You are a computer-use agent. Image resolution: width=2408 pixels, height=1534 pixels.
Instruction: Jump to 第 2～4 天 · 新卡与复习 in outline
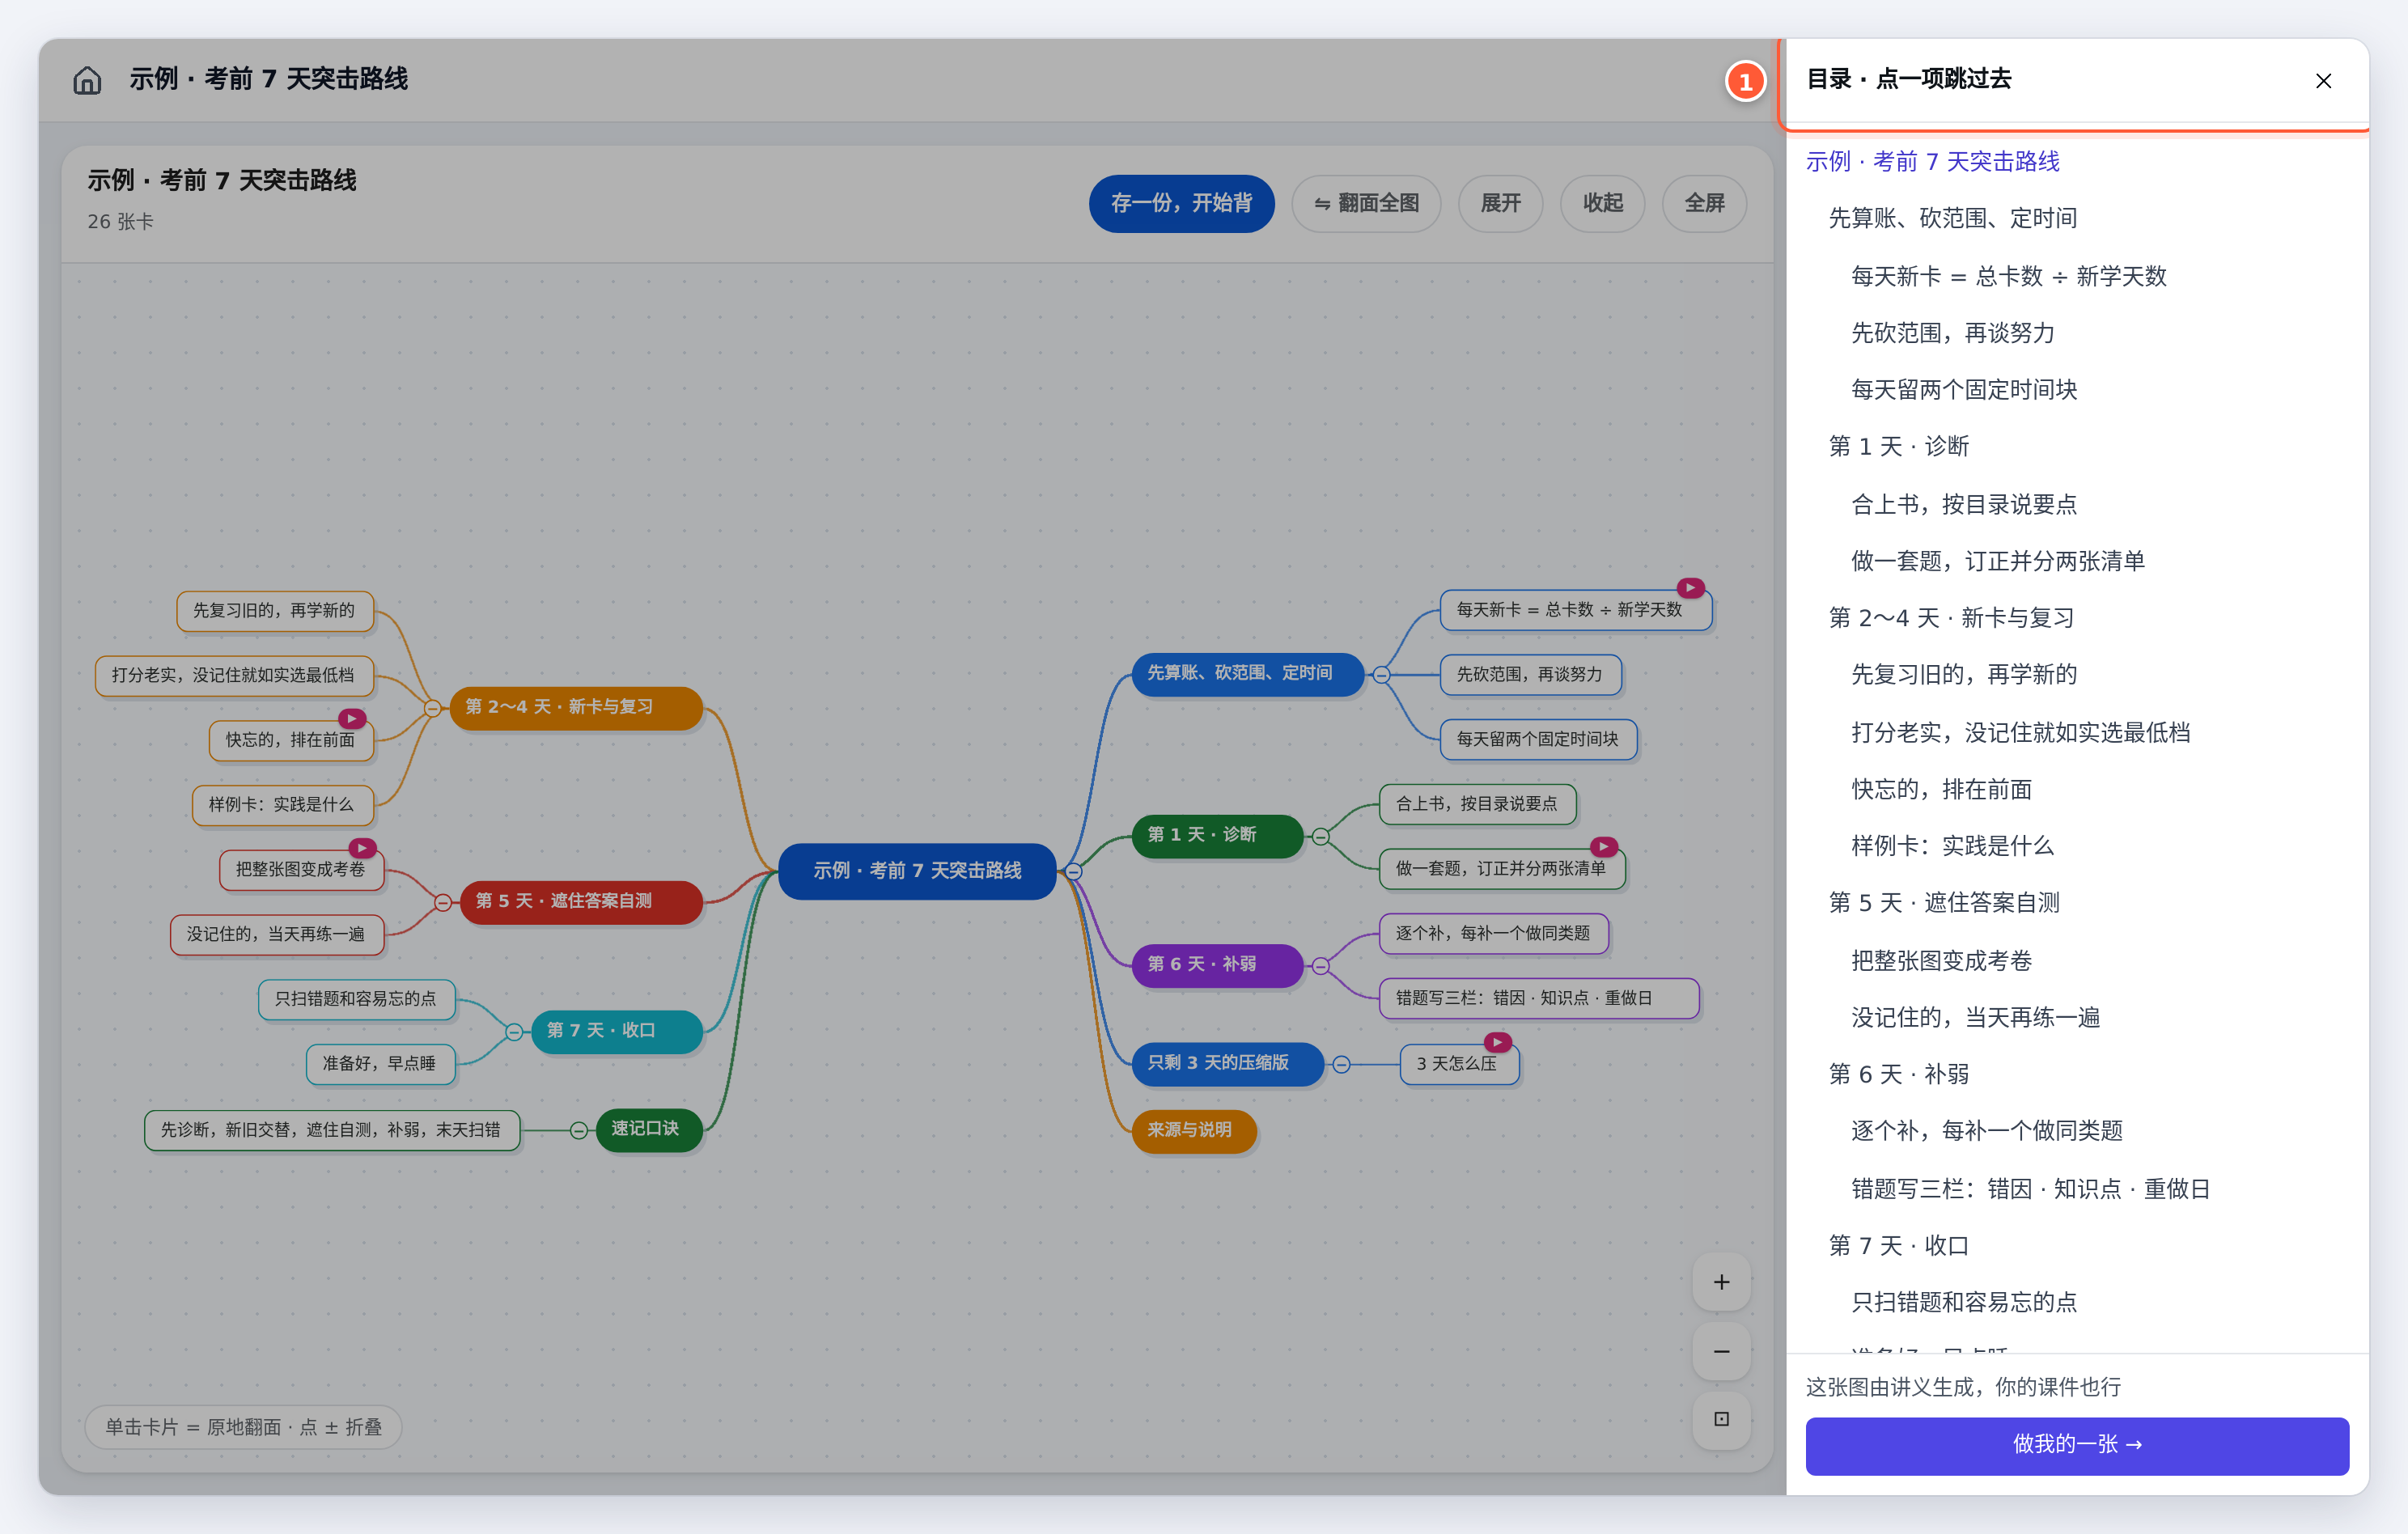(x=1951, y=618)
